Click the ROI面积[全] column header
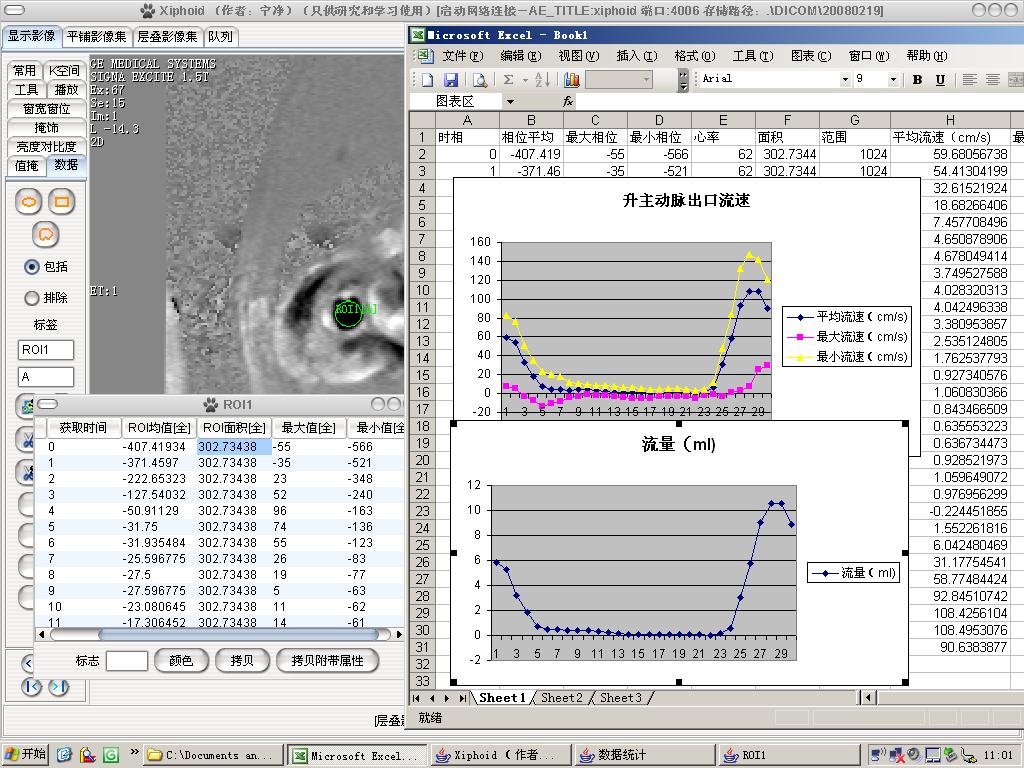This screenshot has height=768, width=1024. 234,428
